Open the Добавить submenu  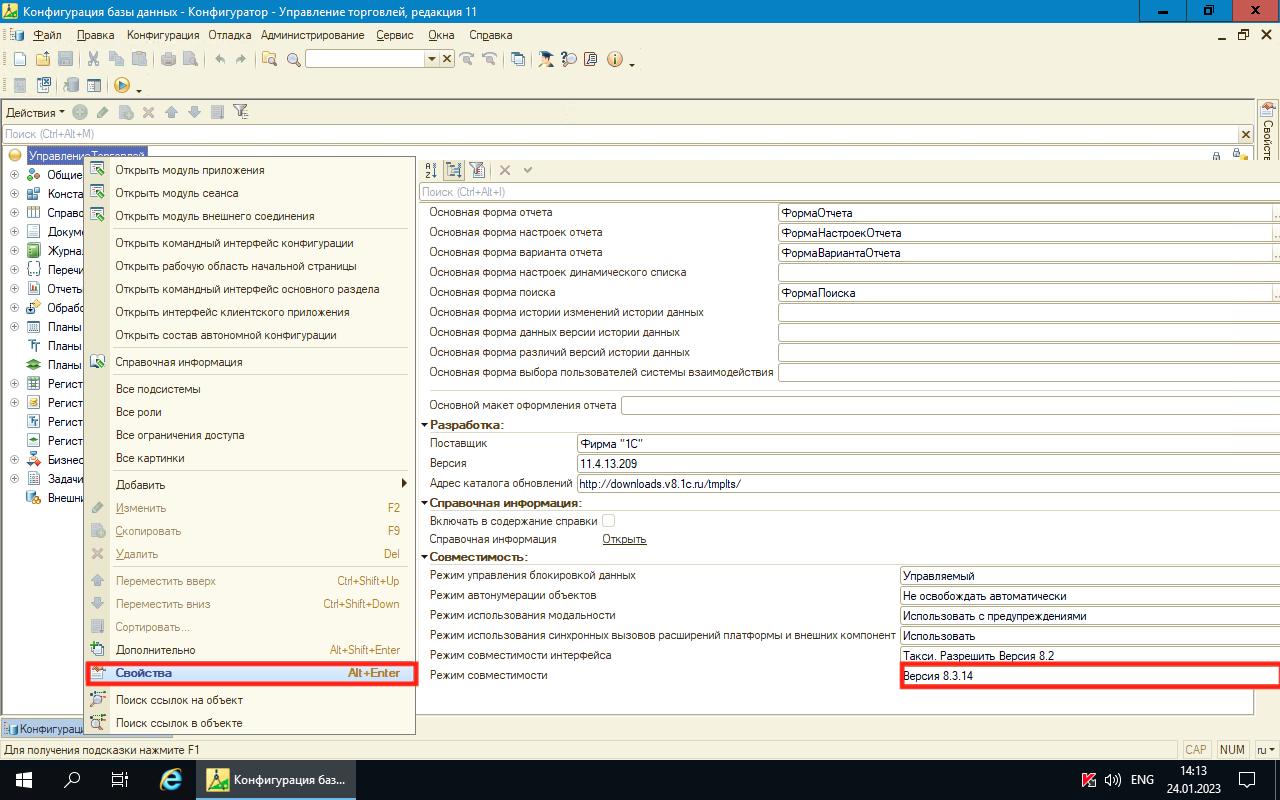250,485
